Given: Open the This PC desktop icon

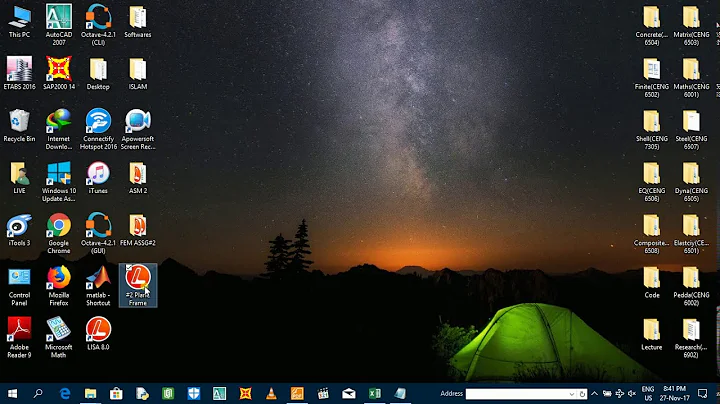Looking at the screenshot, I should [x=19, y=22].
